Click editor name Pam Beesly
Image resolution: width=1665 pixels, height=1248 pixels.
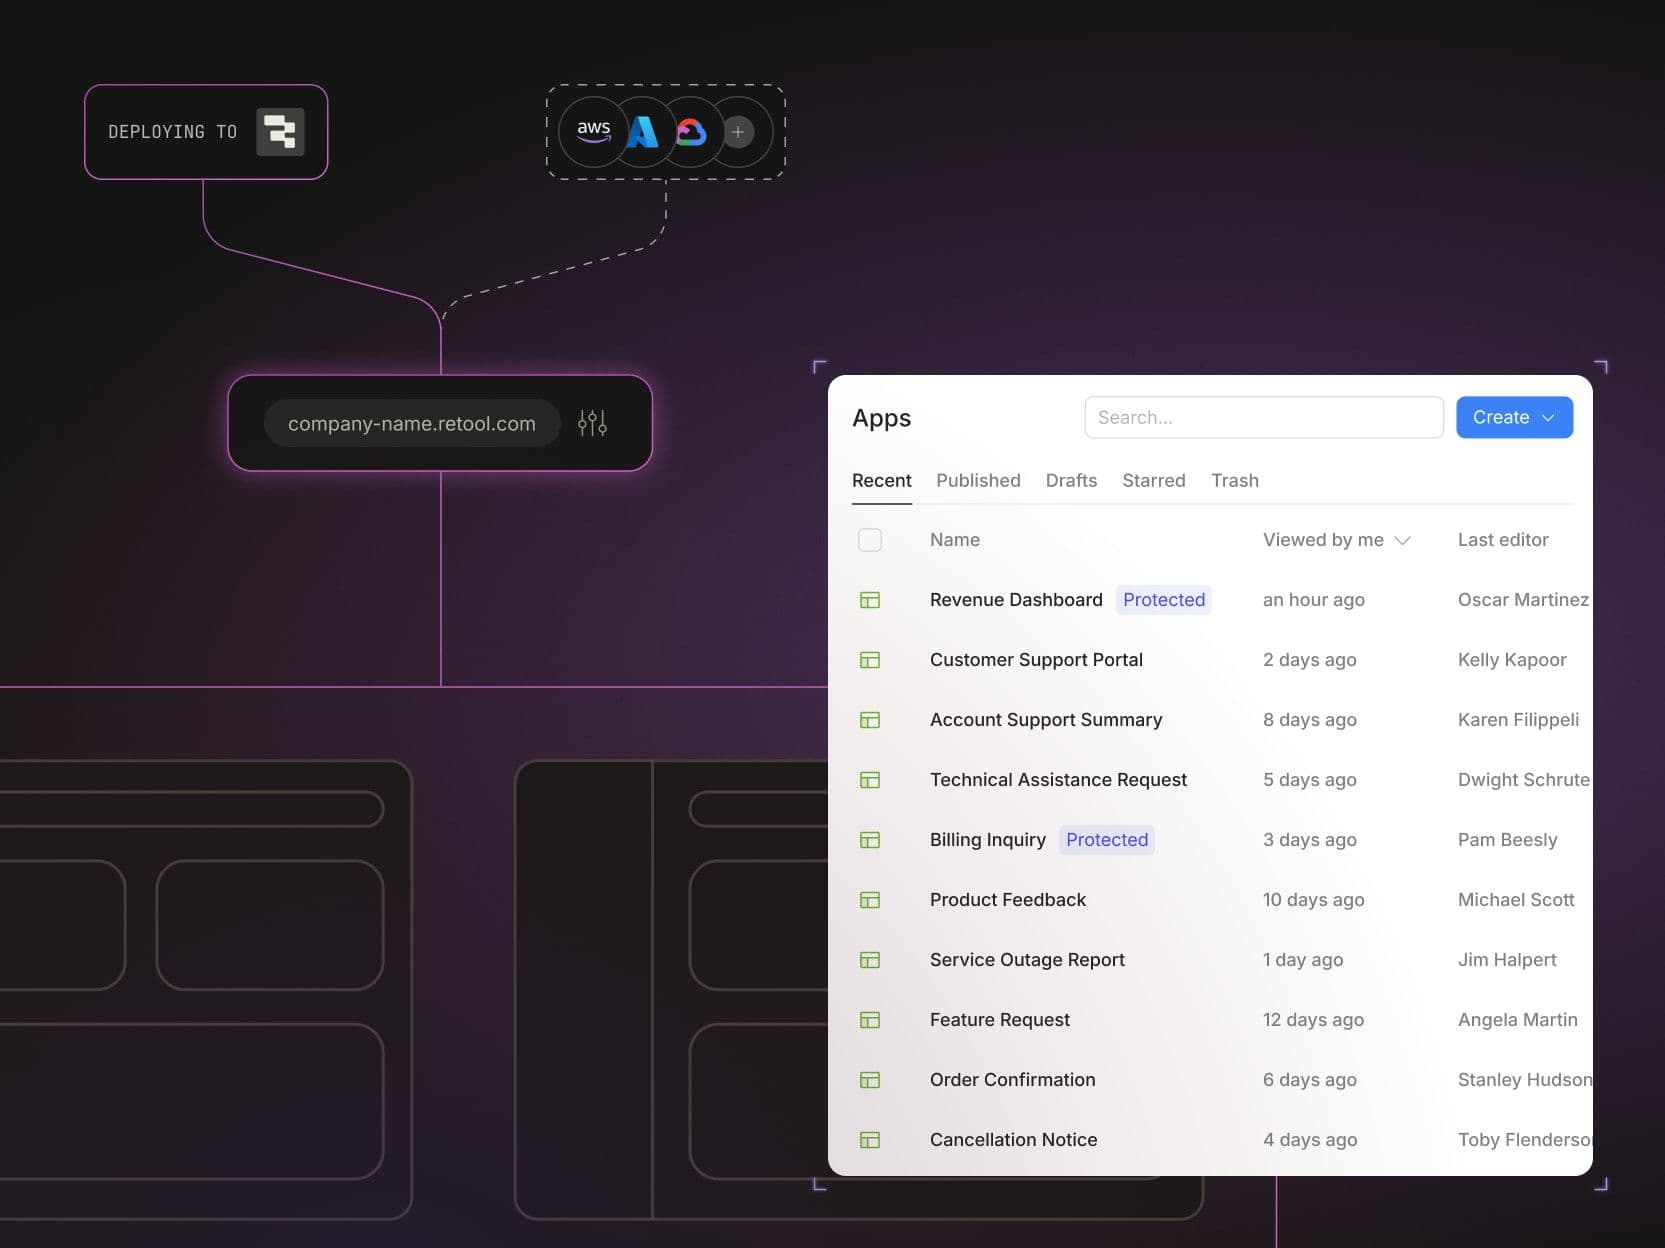tap(1508, 840)
